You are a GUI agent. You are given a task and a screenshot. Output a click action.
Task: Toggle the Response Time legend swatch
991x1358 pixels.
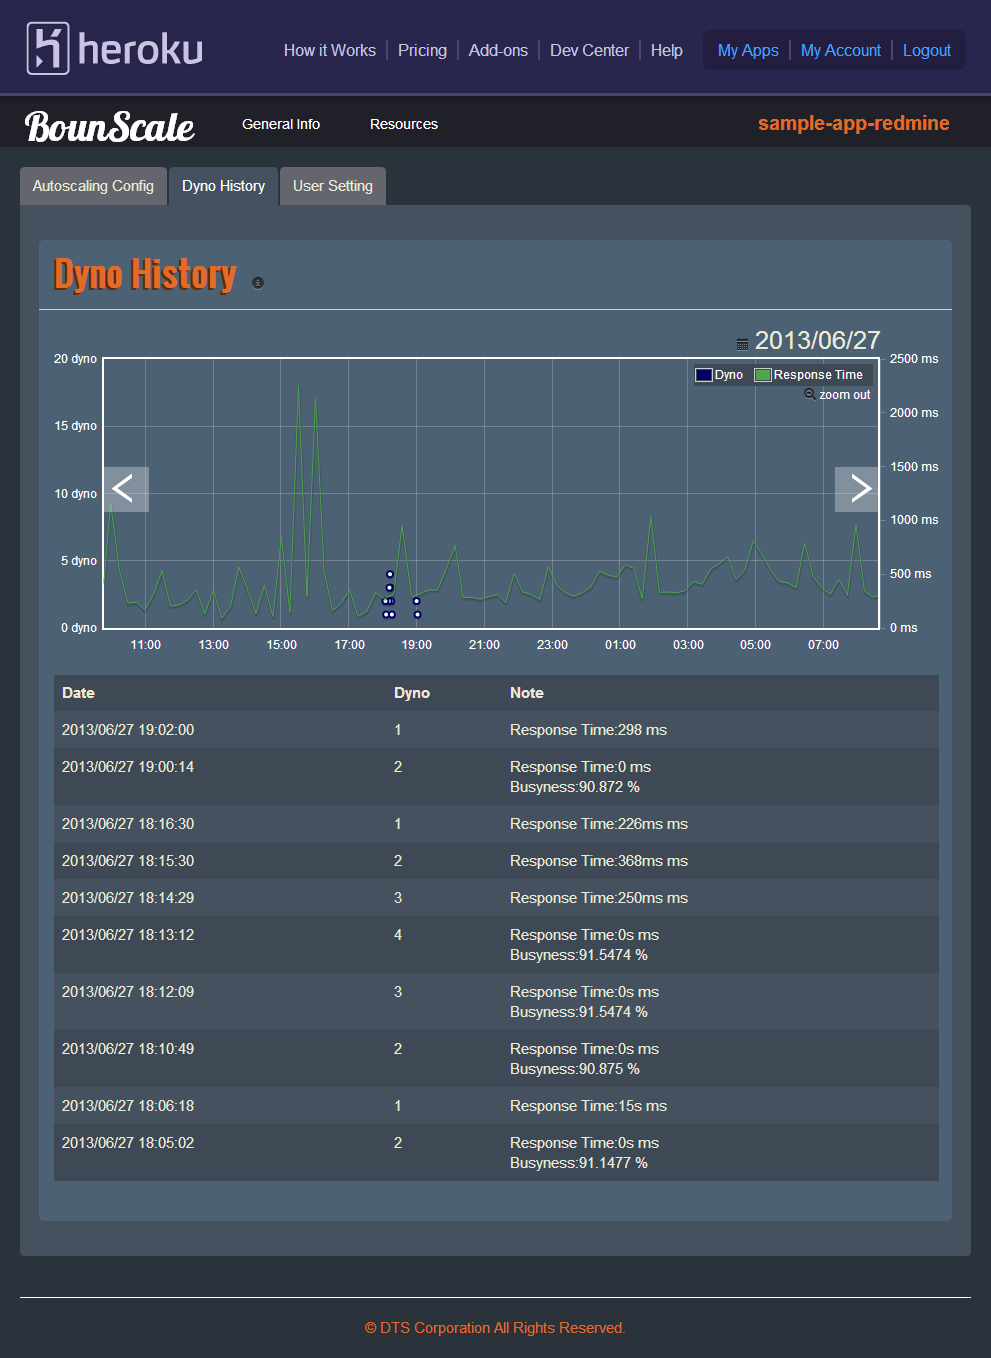pyautogui.click(x=763, y=375)
